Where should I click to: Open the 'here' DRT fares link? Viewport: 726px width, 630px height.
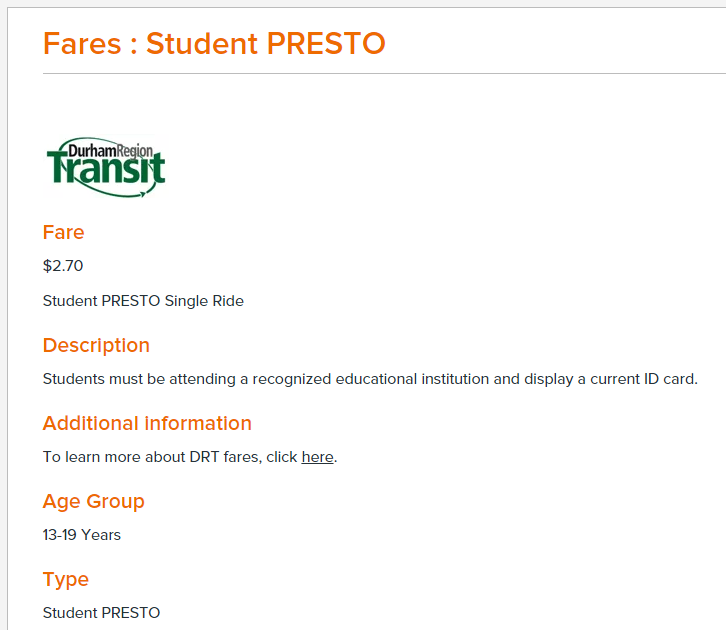click(x=317, y=457)
